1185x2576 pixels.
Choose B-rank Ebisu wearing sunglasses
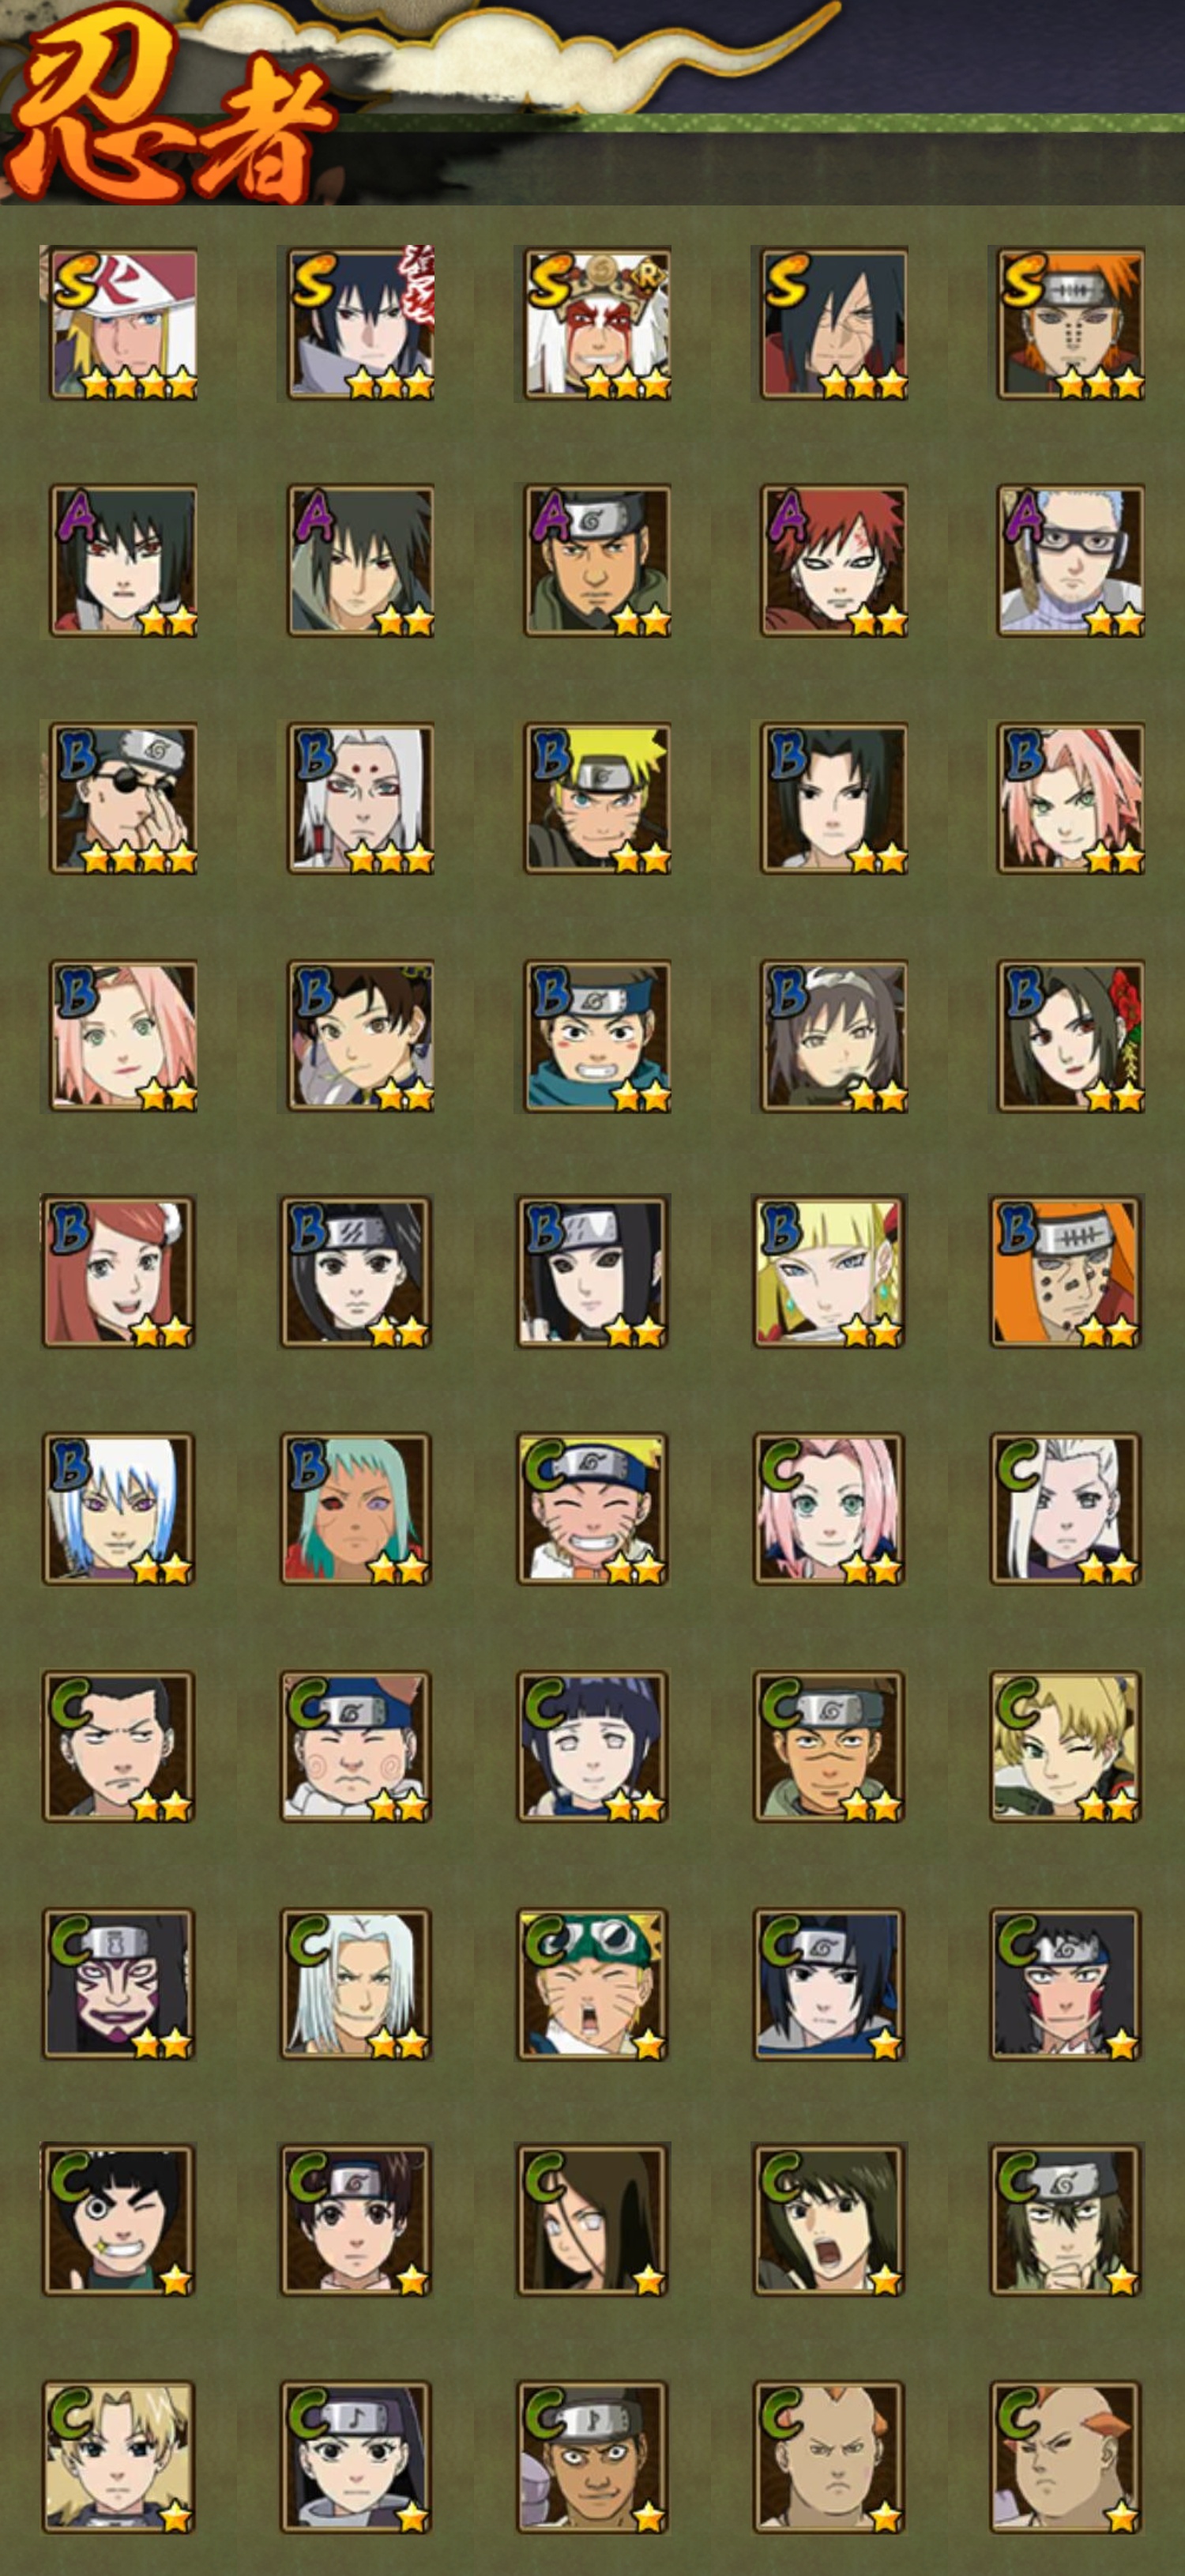pyautogui.click(x=122, y=798)
